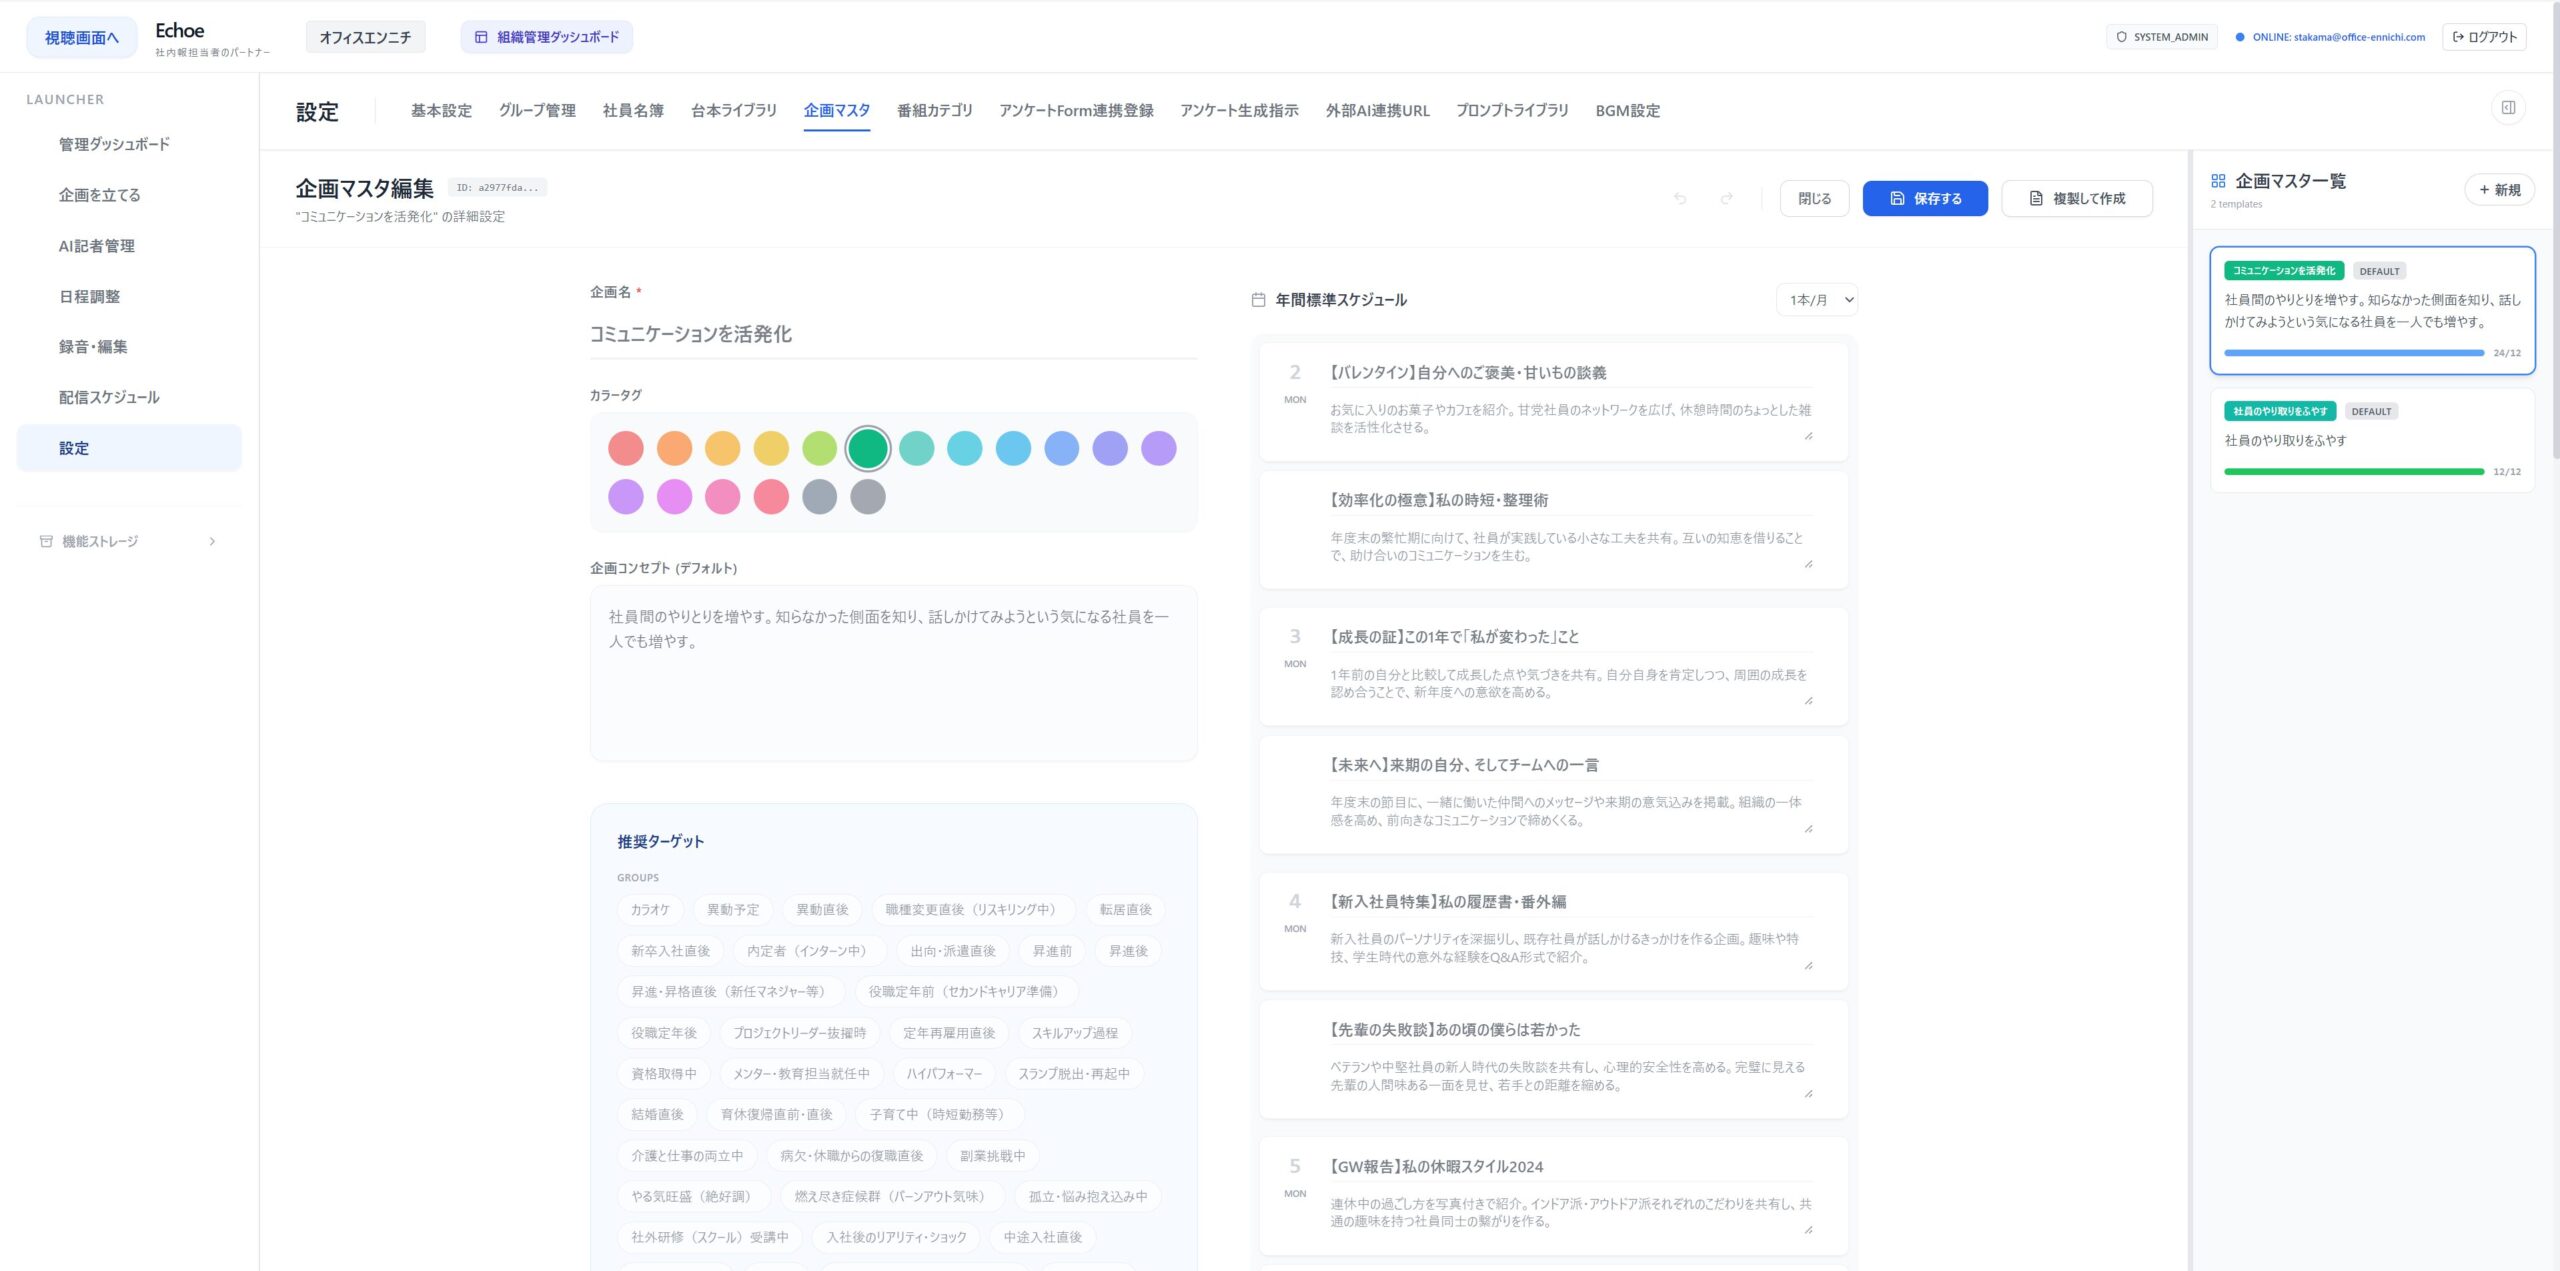The image size is (2560, 1271).
Task: Click resize handle of バレンタイン description
Action: (1808, 436)
